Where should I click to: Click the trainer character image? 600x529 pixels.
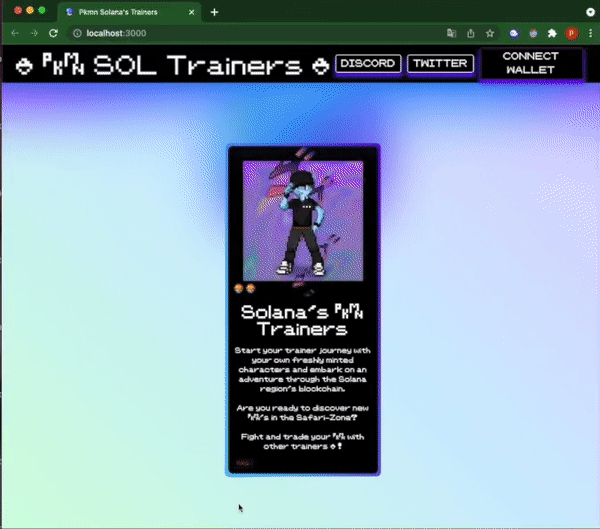303,221
